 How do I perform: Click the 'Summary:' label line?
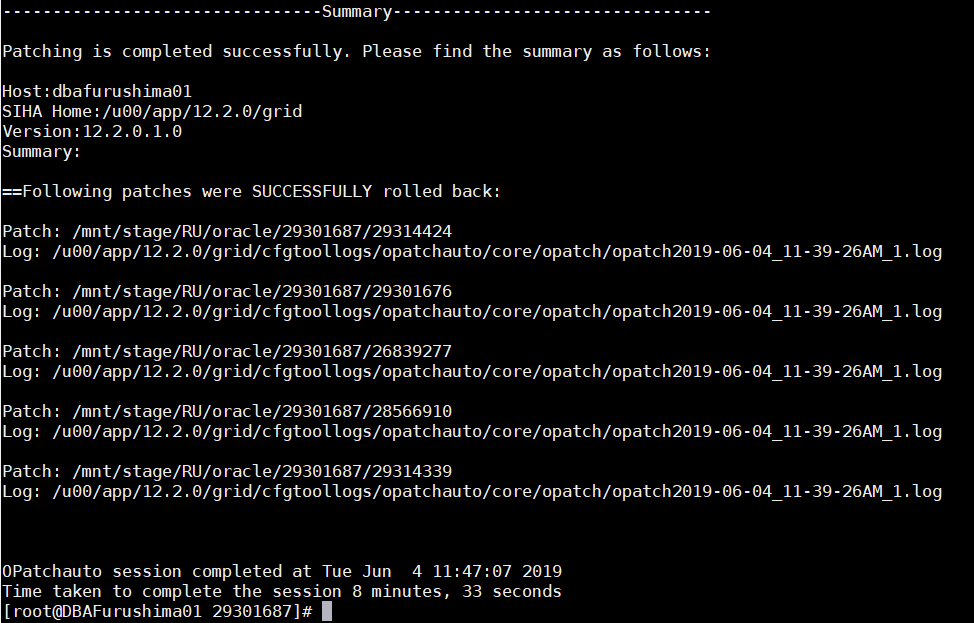[x=42, y=151]
